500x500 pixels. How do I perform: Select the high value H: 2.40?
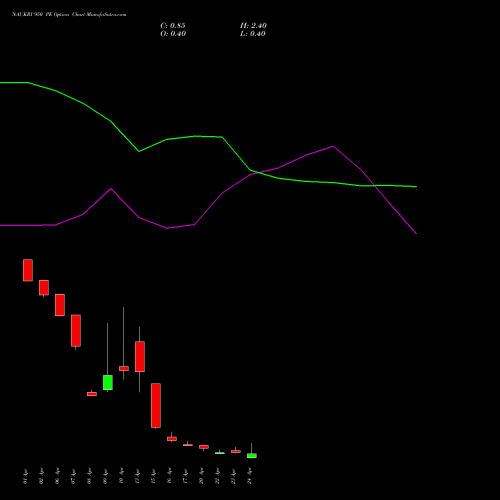click(x=253, y=26)
